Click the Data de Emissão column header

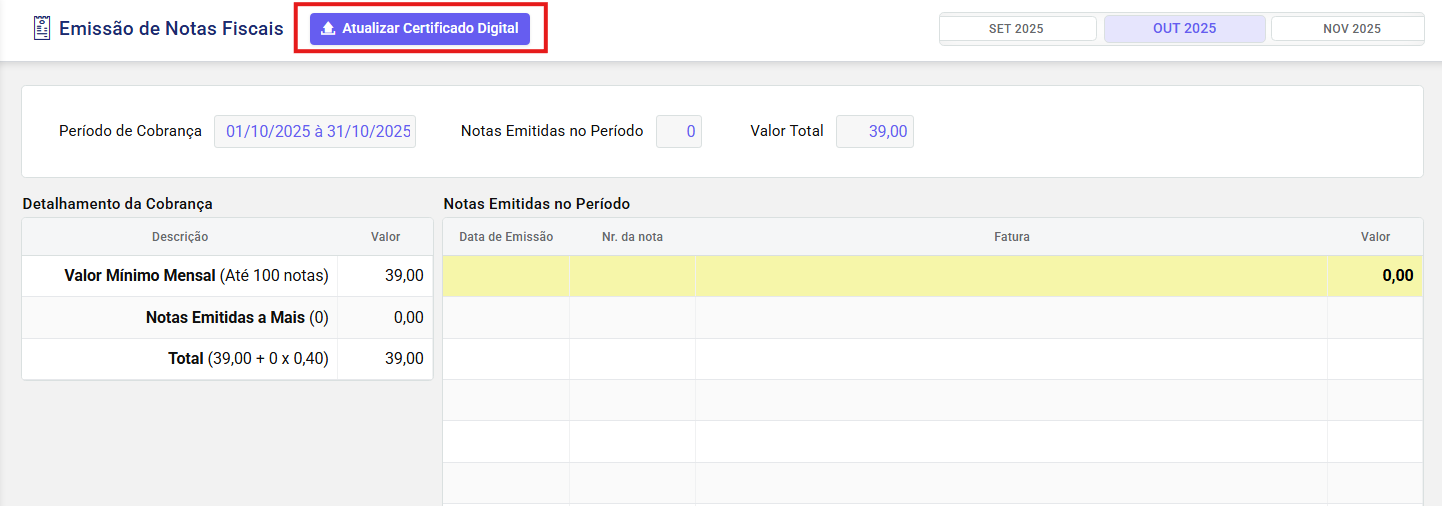(506, 237)
